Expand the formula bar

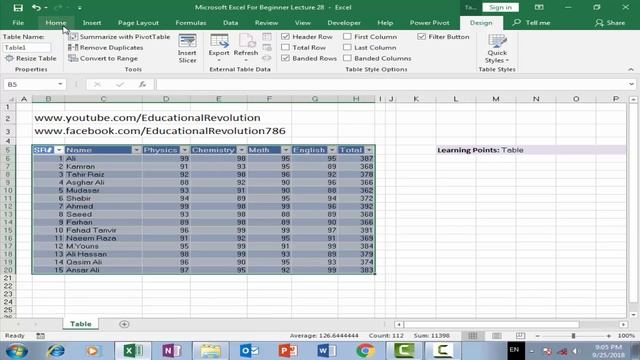coord(631,84)
